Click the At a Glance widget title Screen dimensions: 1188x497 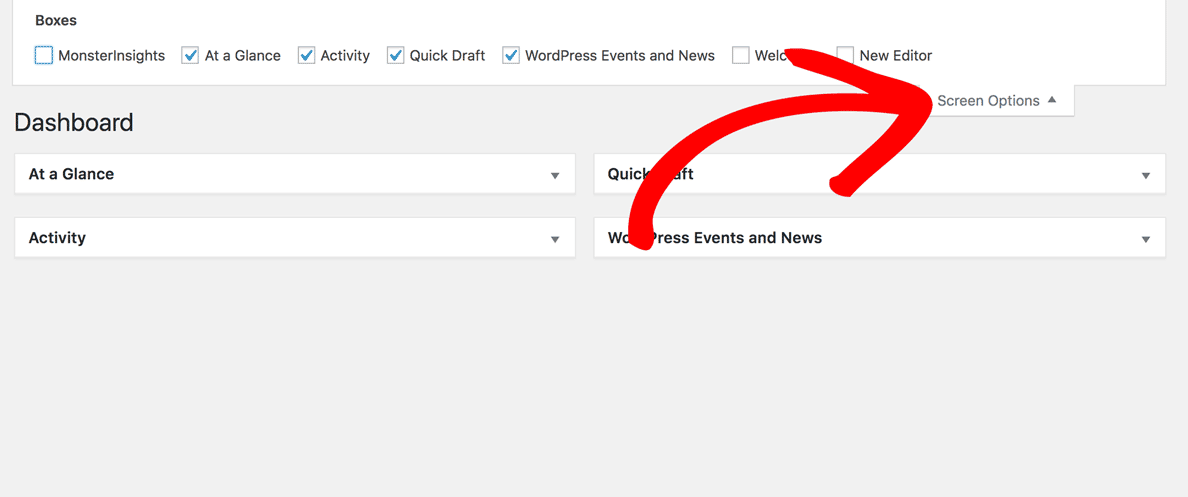coord(71,174)
